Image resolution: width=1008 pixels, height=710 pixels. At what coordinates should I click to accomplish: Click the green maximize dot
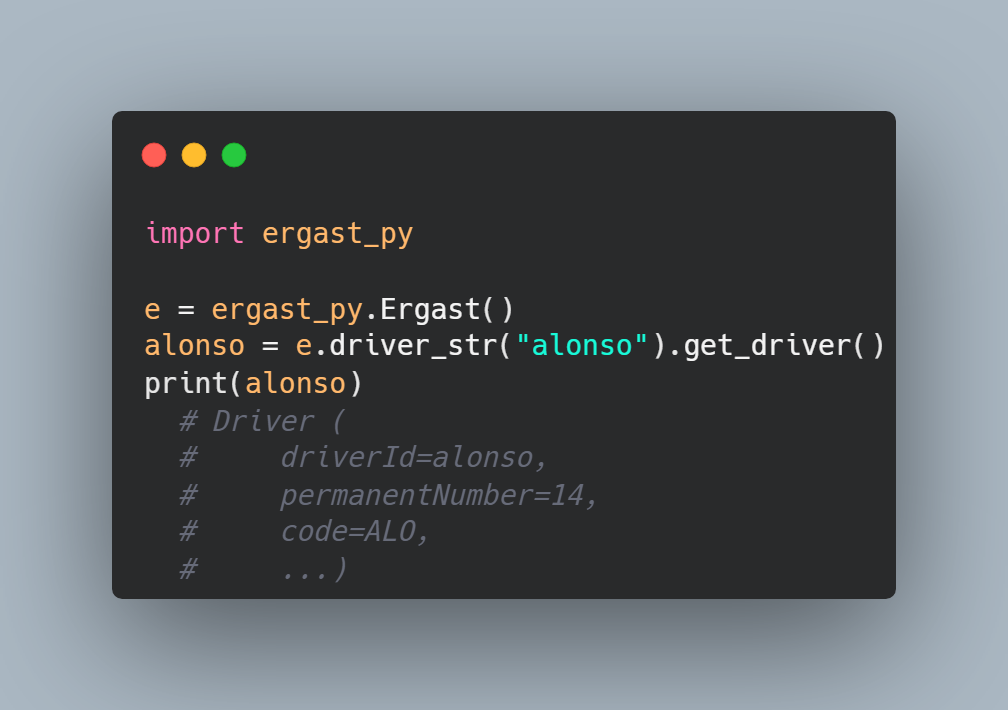click(234, 155)
